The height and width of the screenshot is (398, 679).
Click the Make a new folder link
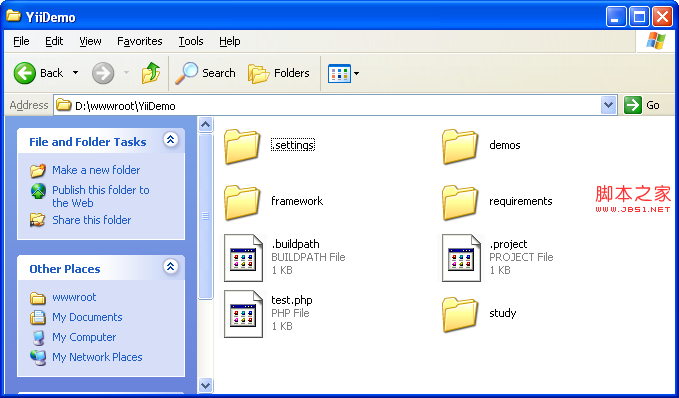[96, 170]
